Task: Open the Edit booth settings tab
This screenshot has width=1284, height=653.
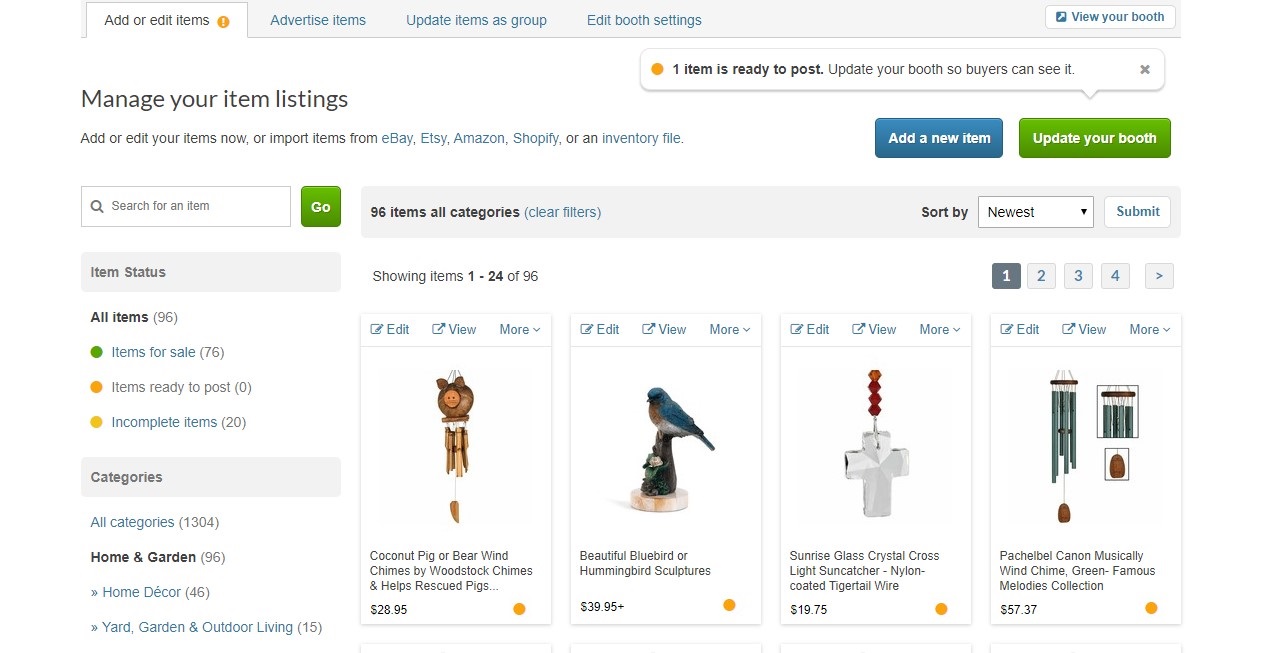Action: coord(644,20)
